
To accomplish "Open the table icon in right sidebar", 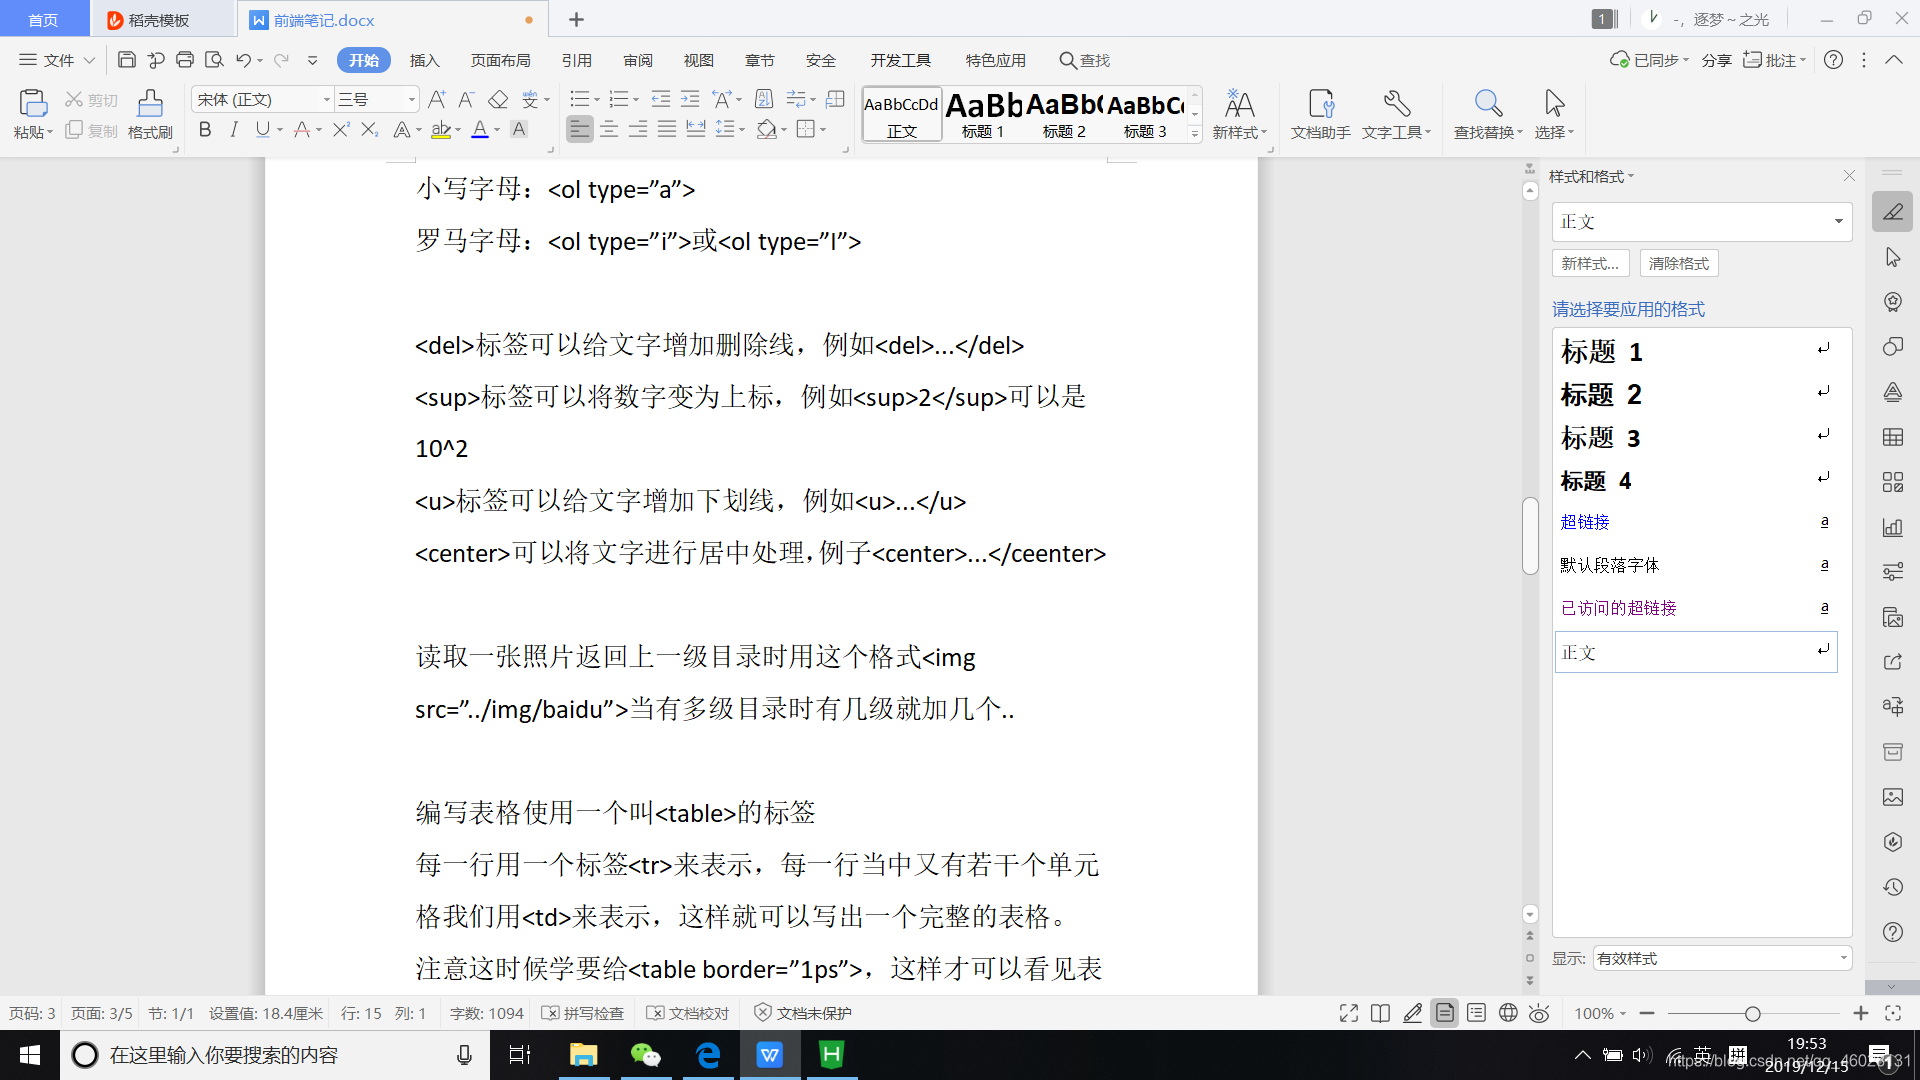I will pos(1893,437).
